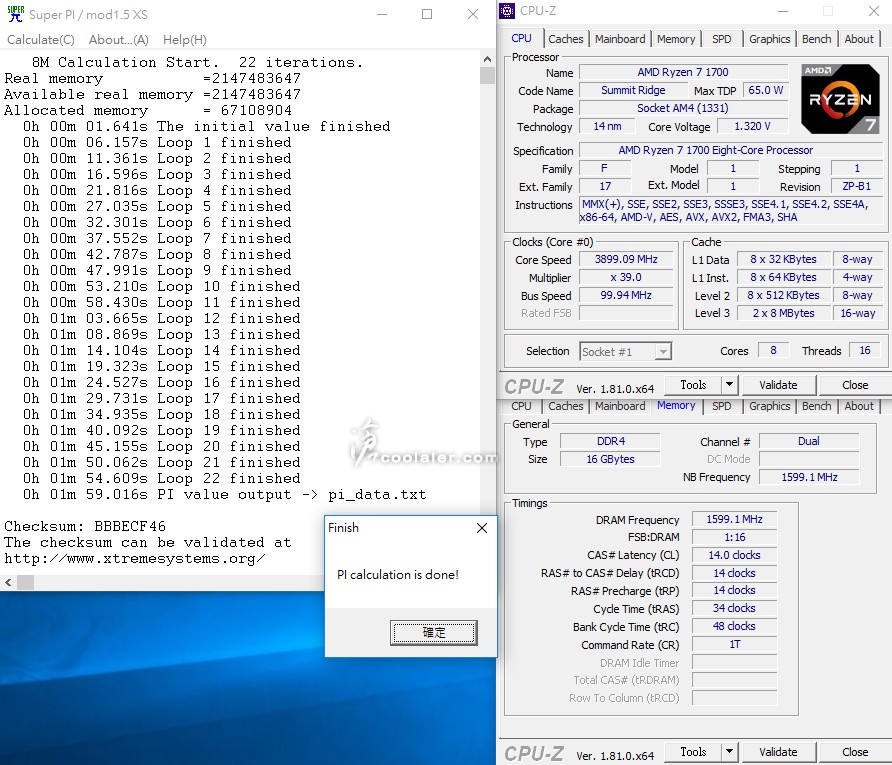
Task: Click the memory Size value 16 GBytes
Action: [610, 459]
